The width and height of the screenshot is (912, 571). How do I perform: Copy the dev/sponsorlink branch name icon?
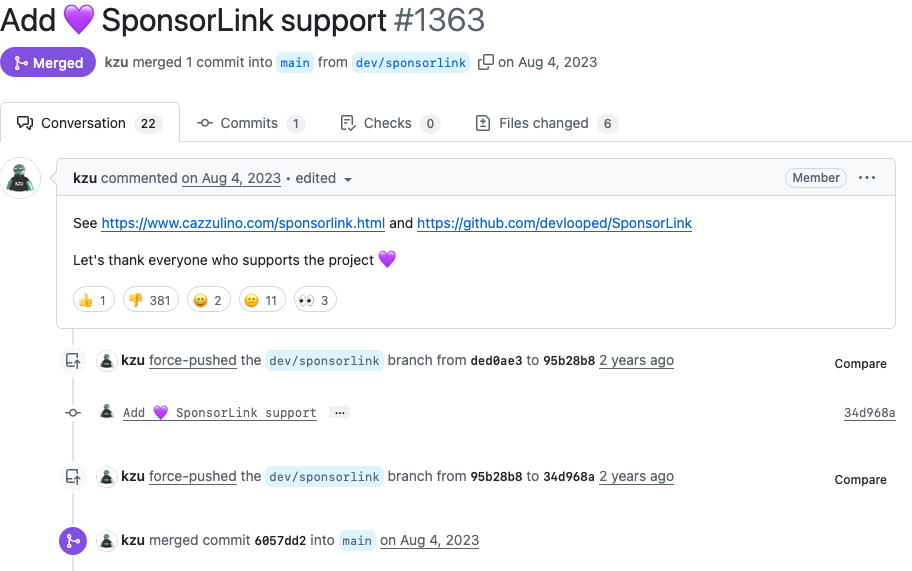coord(486,62)
